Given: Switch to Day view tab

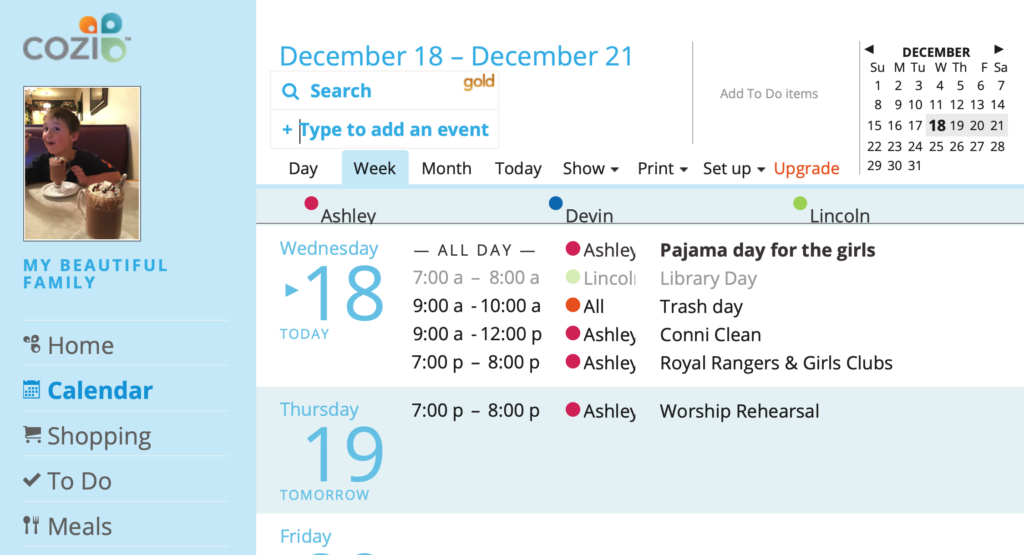Looking at the screenshot, I should (303, 168).
